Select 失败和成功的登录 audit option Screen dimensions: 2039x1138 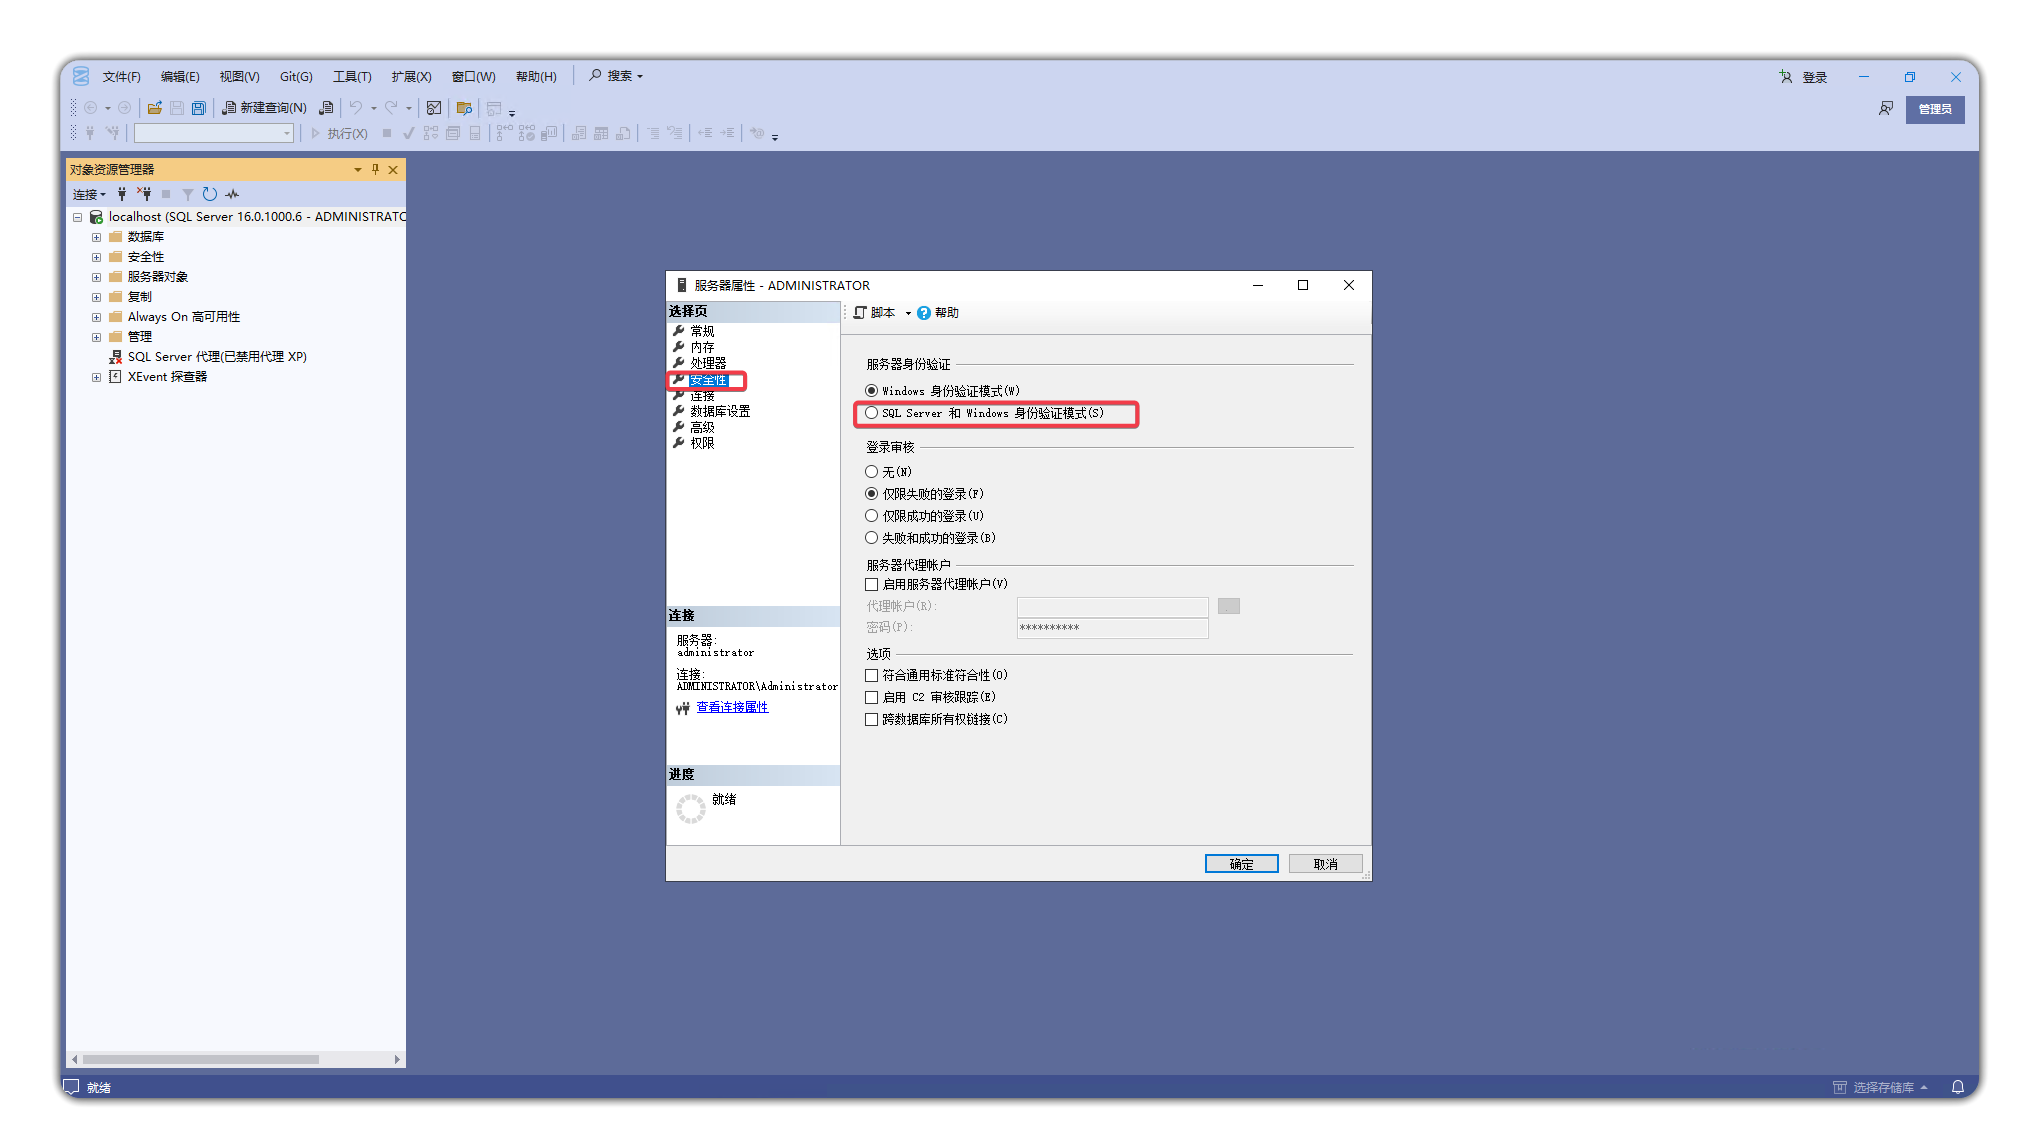872,538
